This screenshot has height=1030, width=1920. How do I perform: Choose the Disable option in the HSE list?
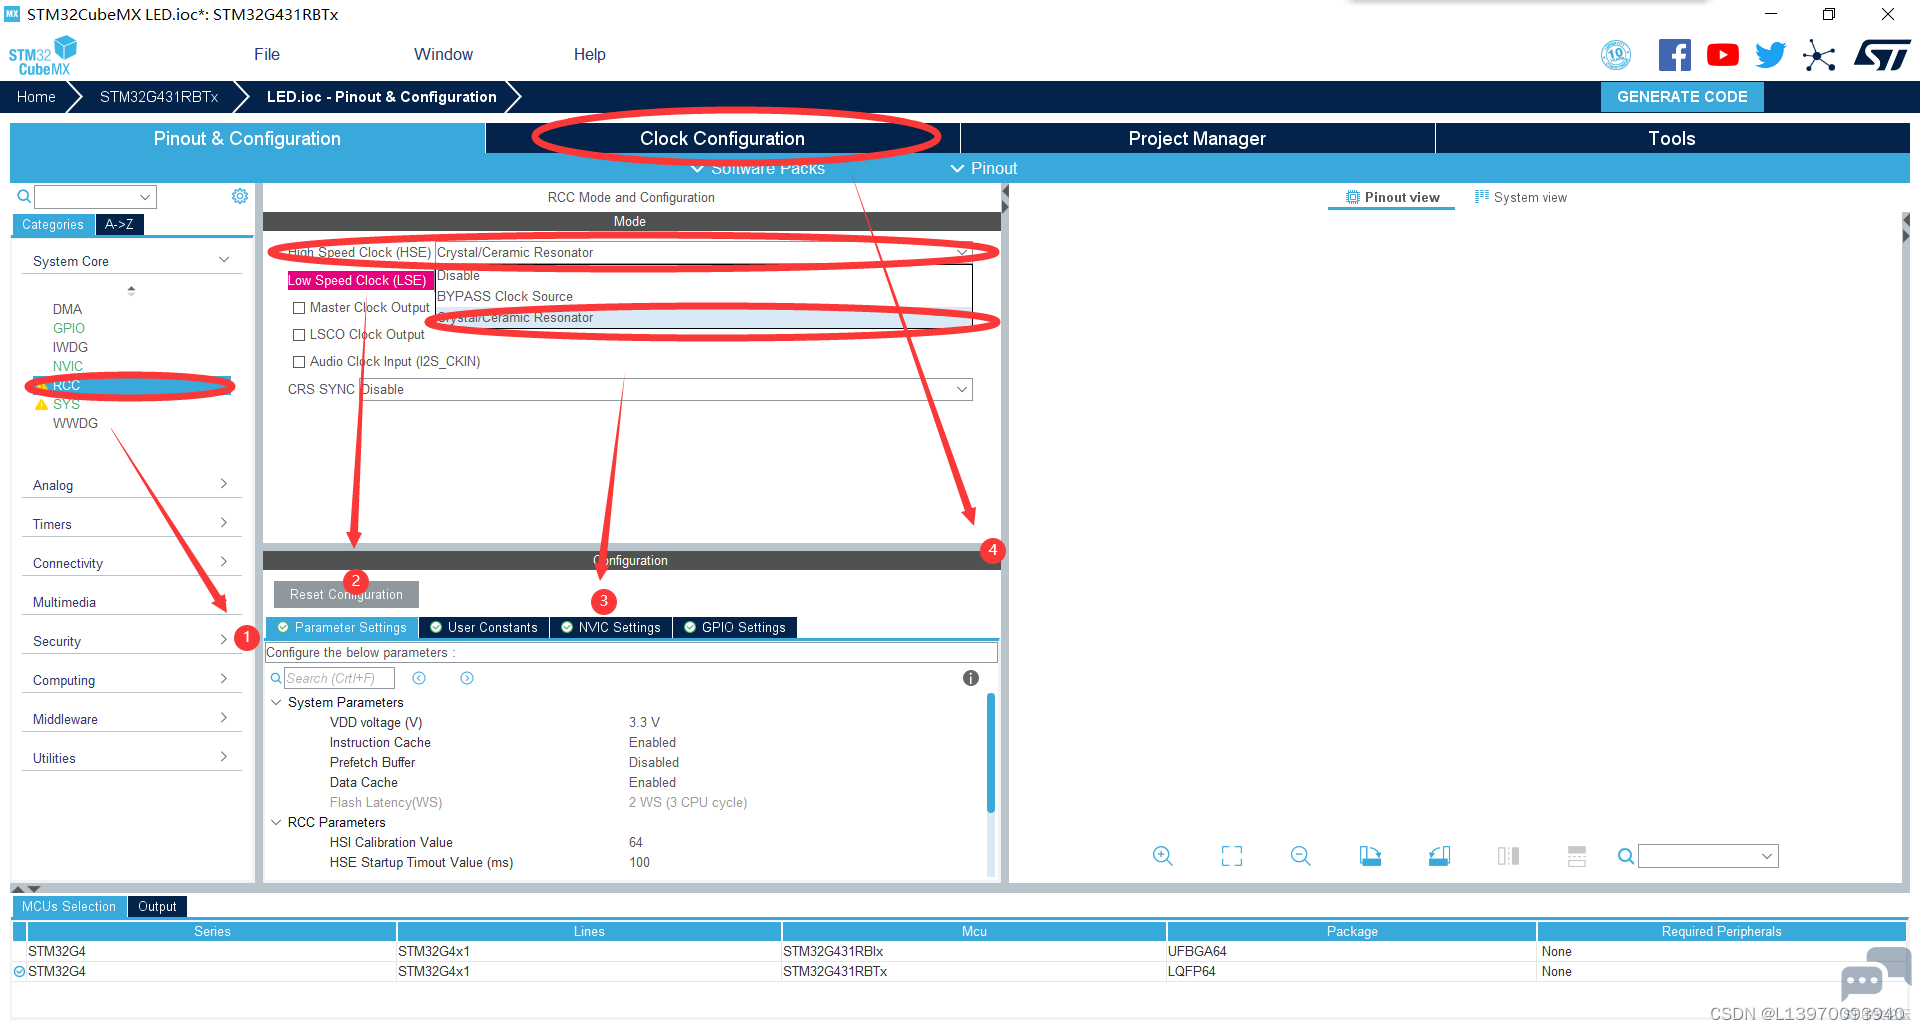pyautogui.click(x=703, y=276)
